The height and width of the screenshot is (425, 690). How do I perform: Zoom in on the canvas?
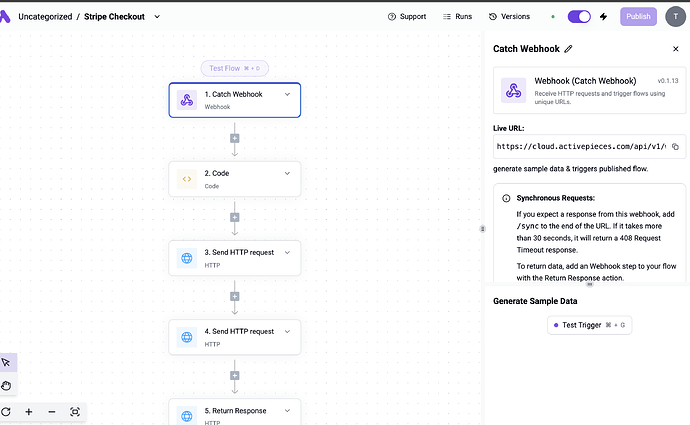pyautogui.click(x=29, y=412)
